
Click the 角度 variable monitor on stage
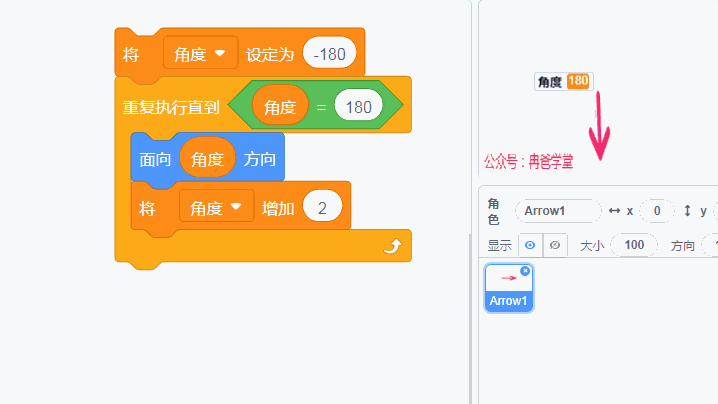(564, 82)
